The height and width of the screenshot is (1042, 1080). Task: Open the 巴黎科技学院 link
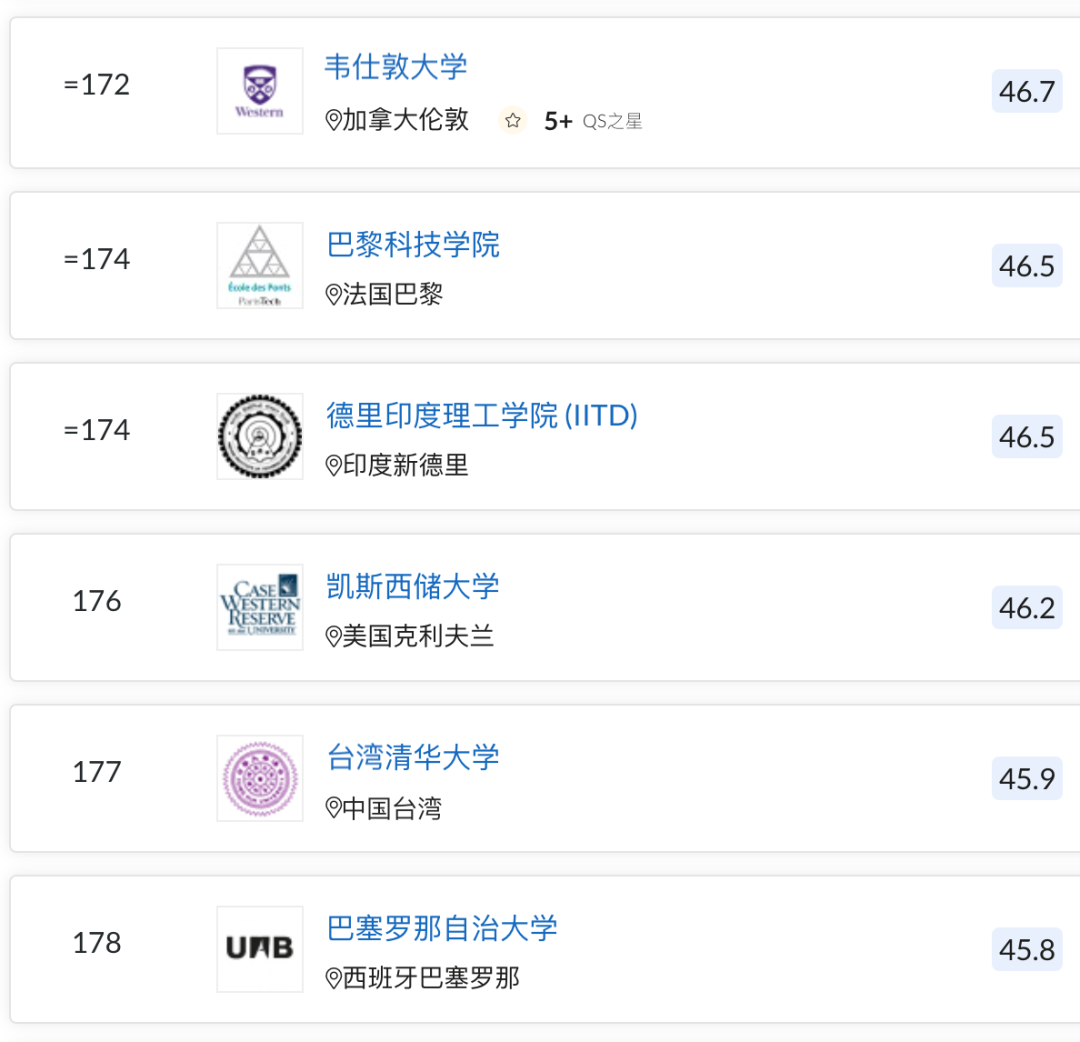tap(413, 245)
